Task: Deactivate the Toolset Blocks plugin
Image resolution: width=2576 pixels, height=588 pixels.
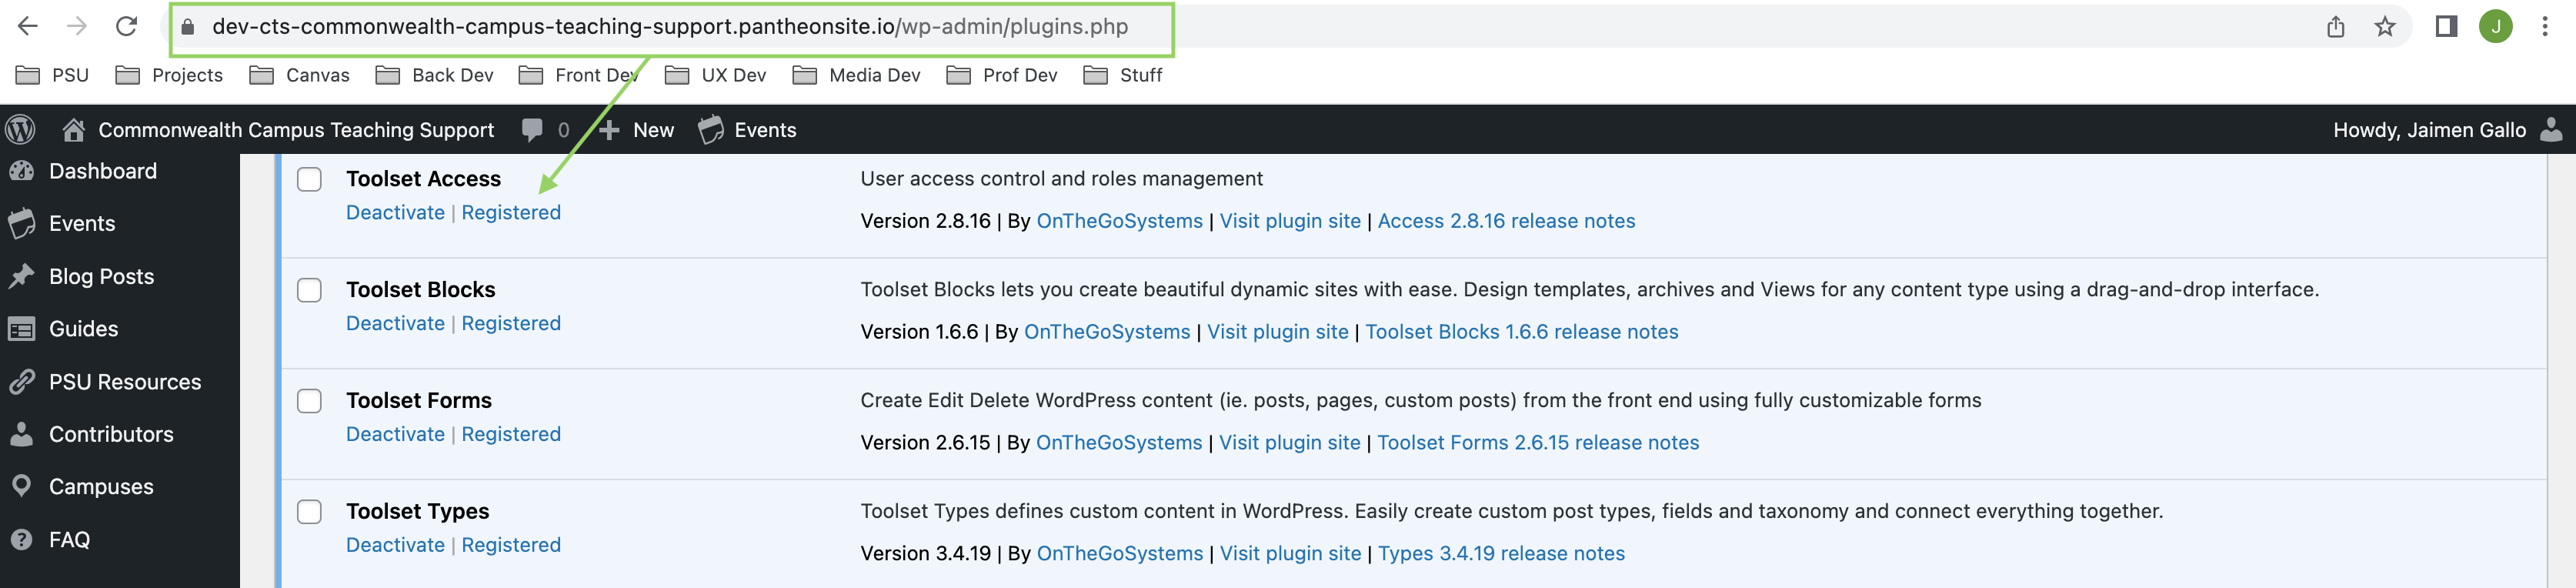Action: pos(395,324)
